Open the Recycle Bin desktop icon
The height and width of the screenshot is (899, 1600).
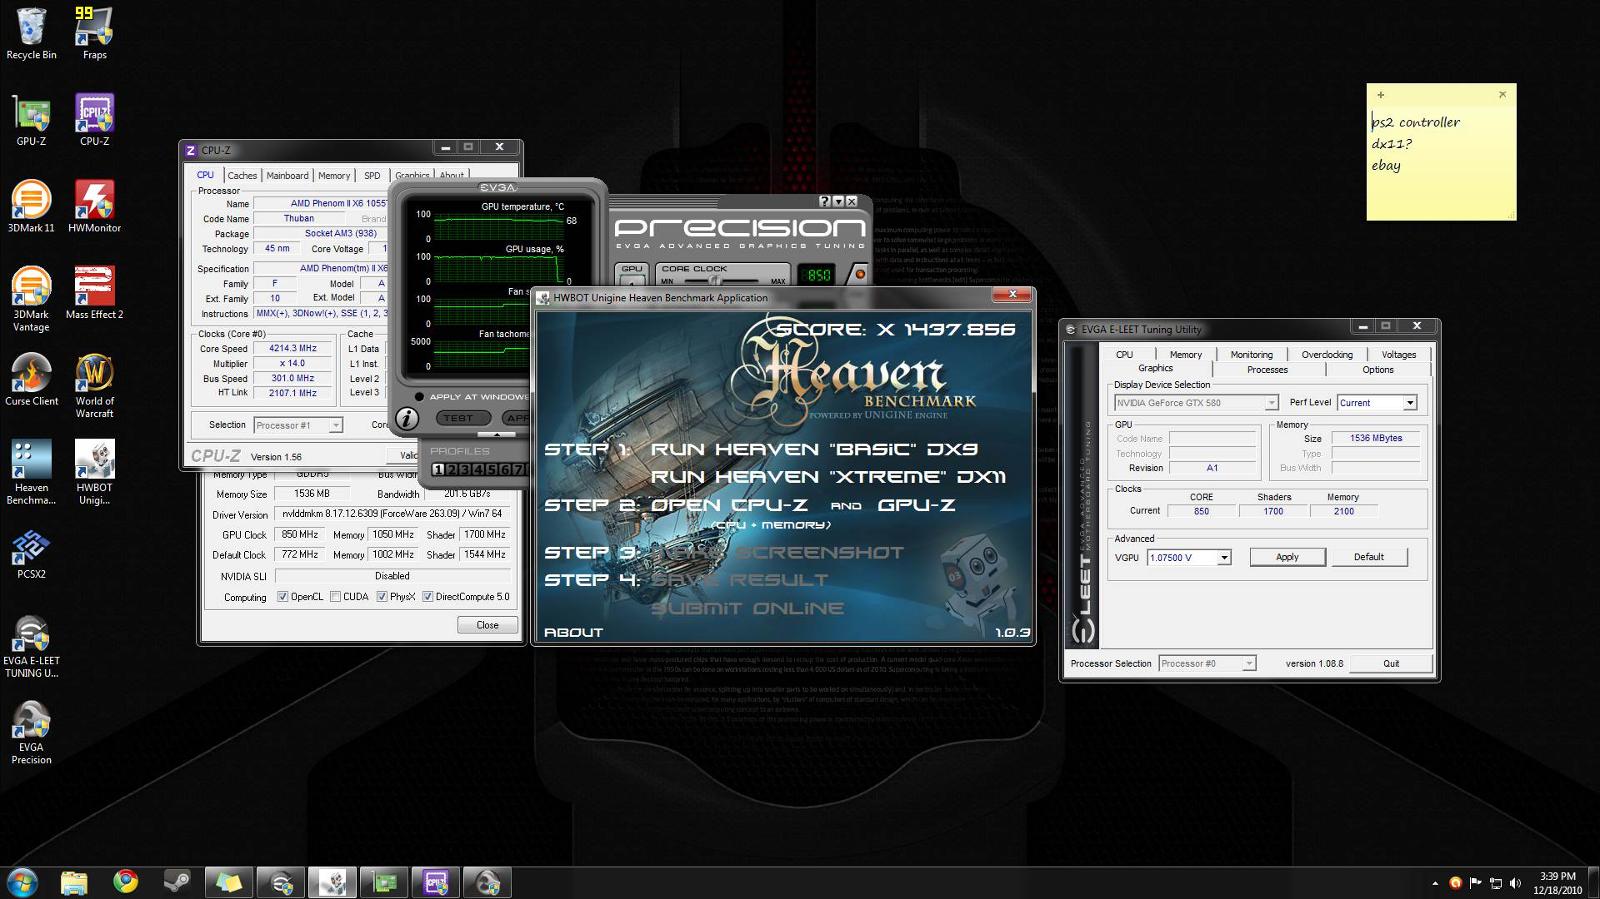click(31, 33)
